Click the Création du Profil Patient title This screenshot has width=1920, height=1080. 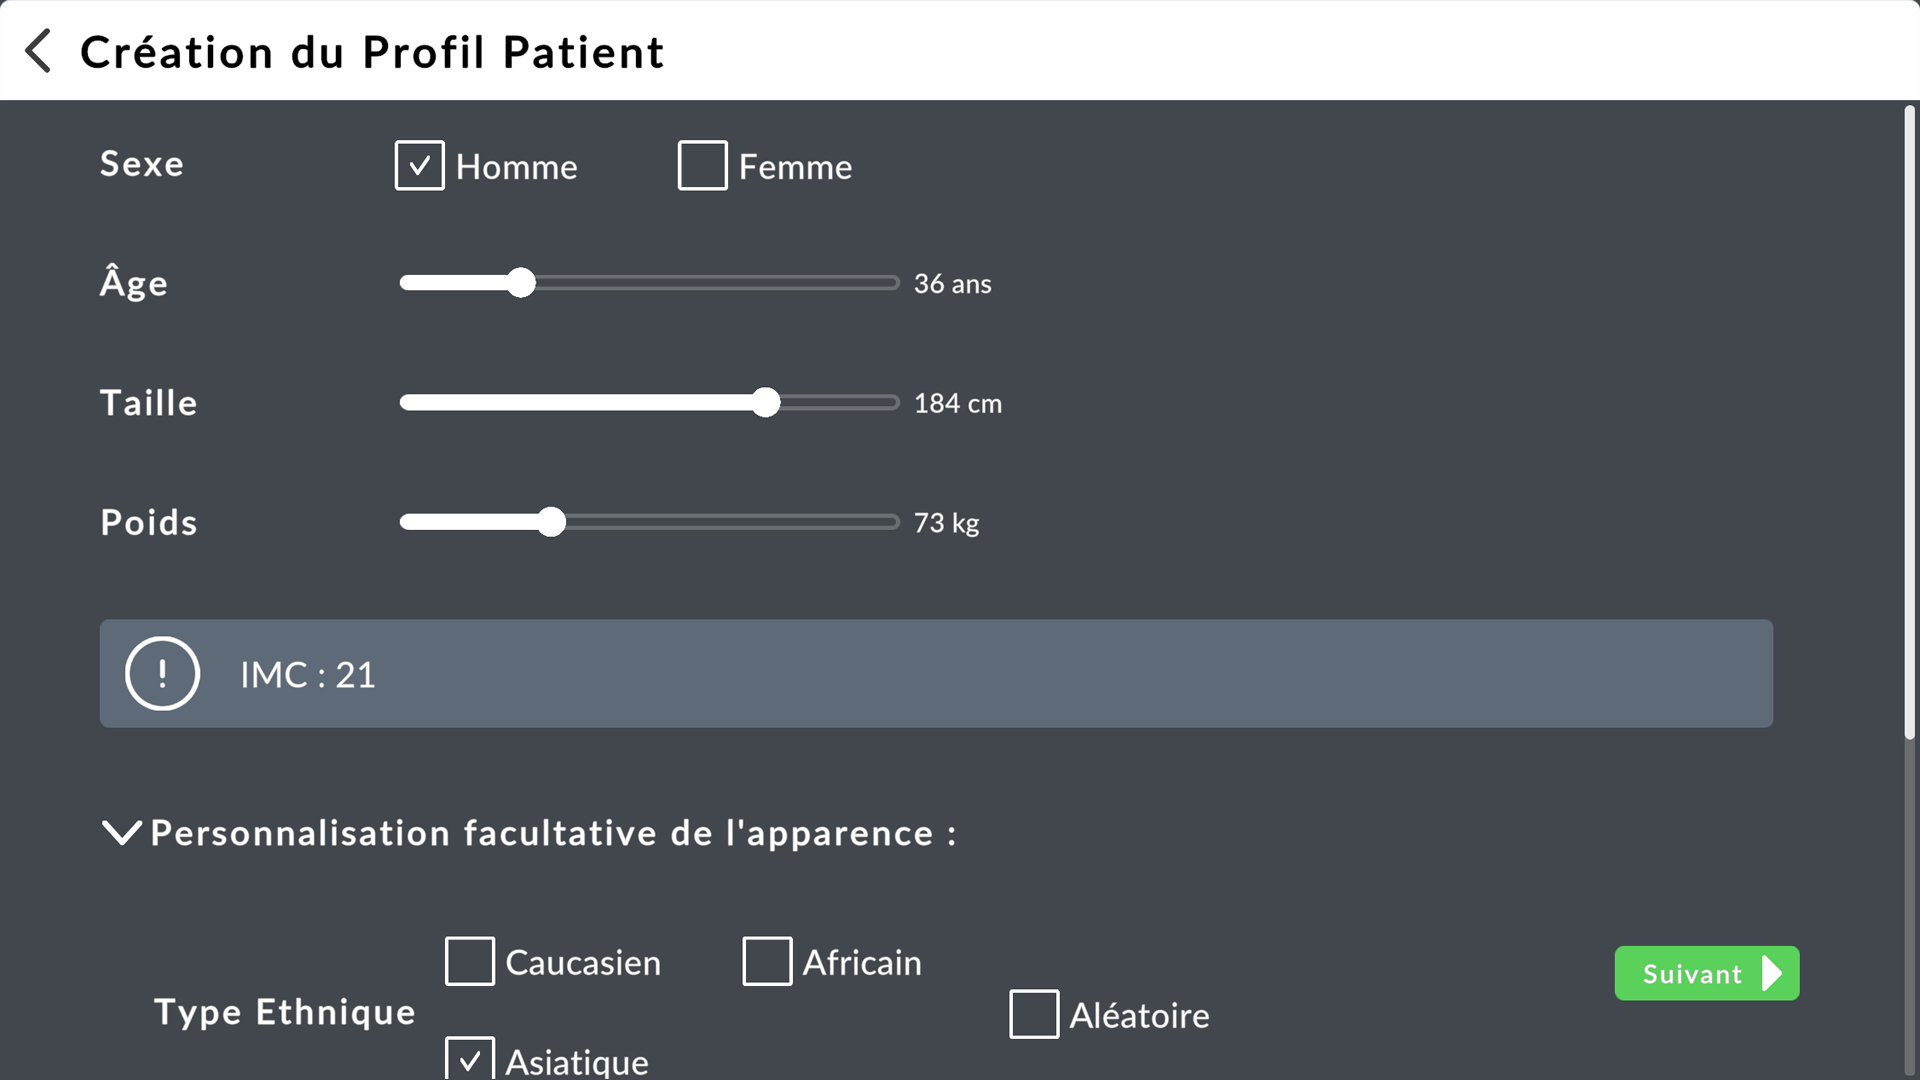pos(372,52)
